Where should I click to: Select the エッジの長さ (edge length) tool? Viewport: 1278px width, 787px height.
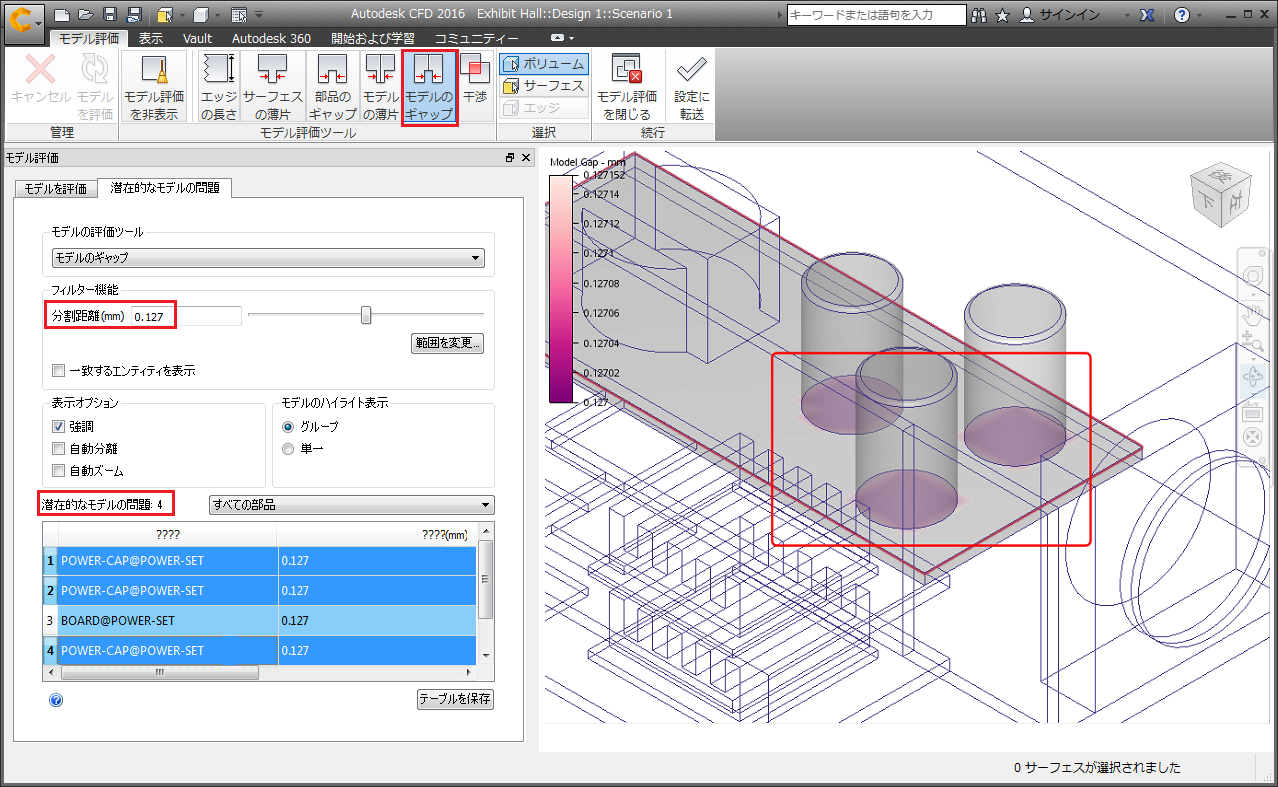tap(219, 86)
